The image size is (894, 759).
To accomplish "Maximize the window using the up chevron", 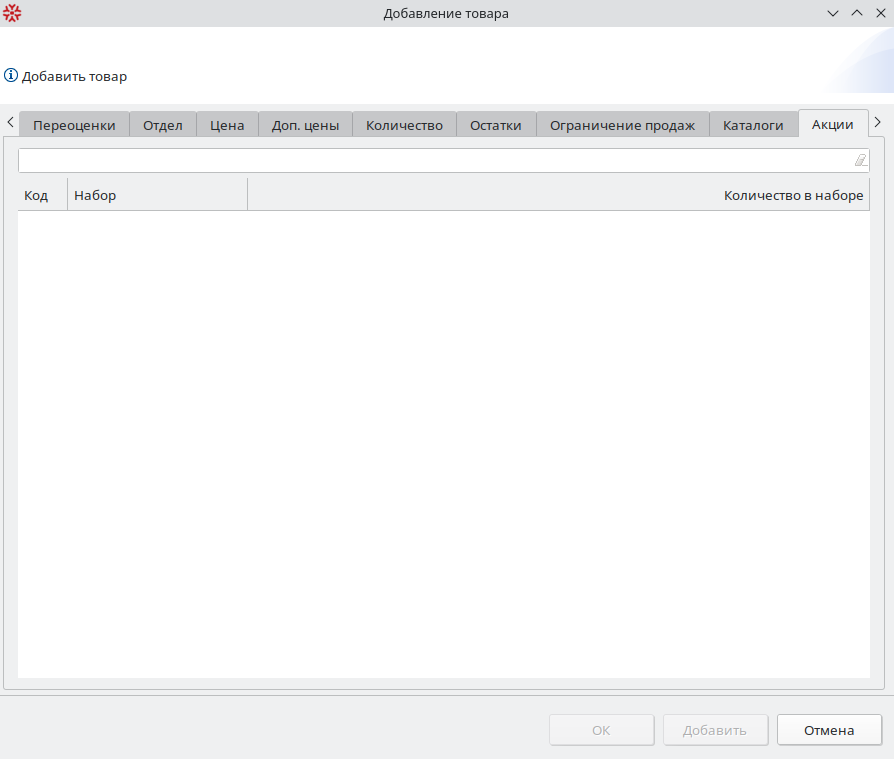I will (x=856, y=13).
